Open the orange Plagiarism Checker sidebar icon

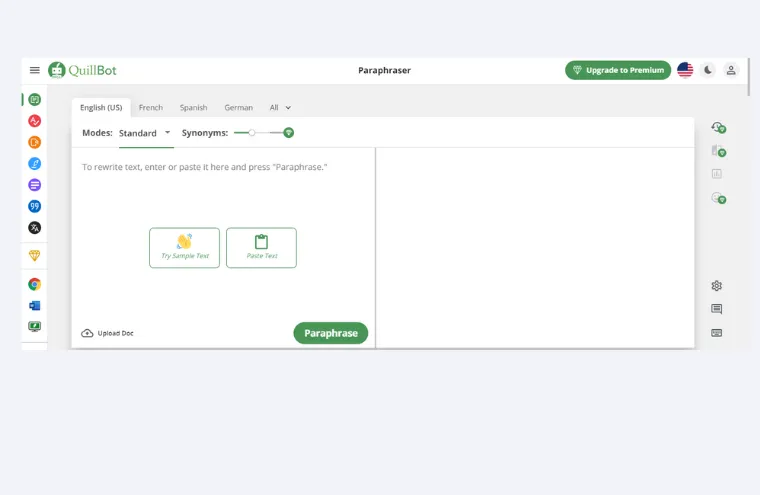tap(34, 142)
